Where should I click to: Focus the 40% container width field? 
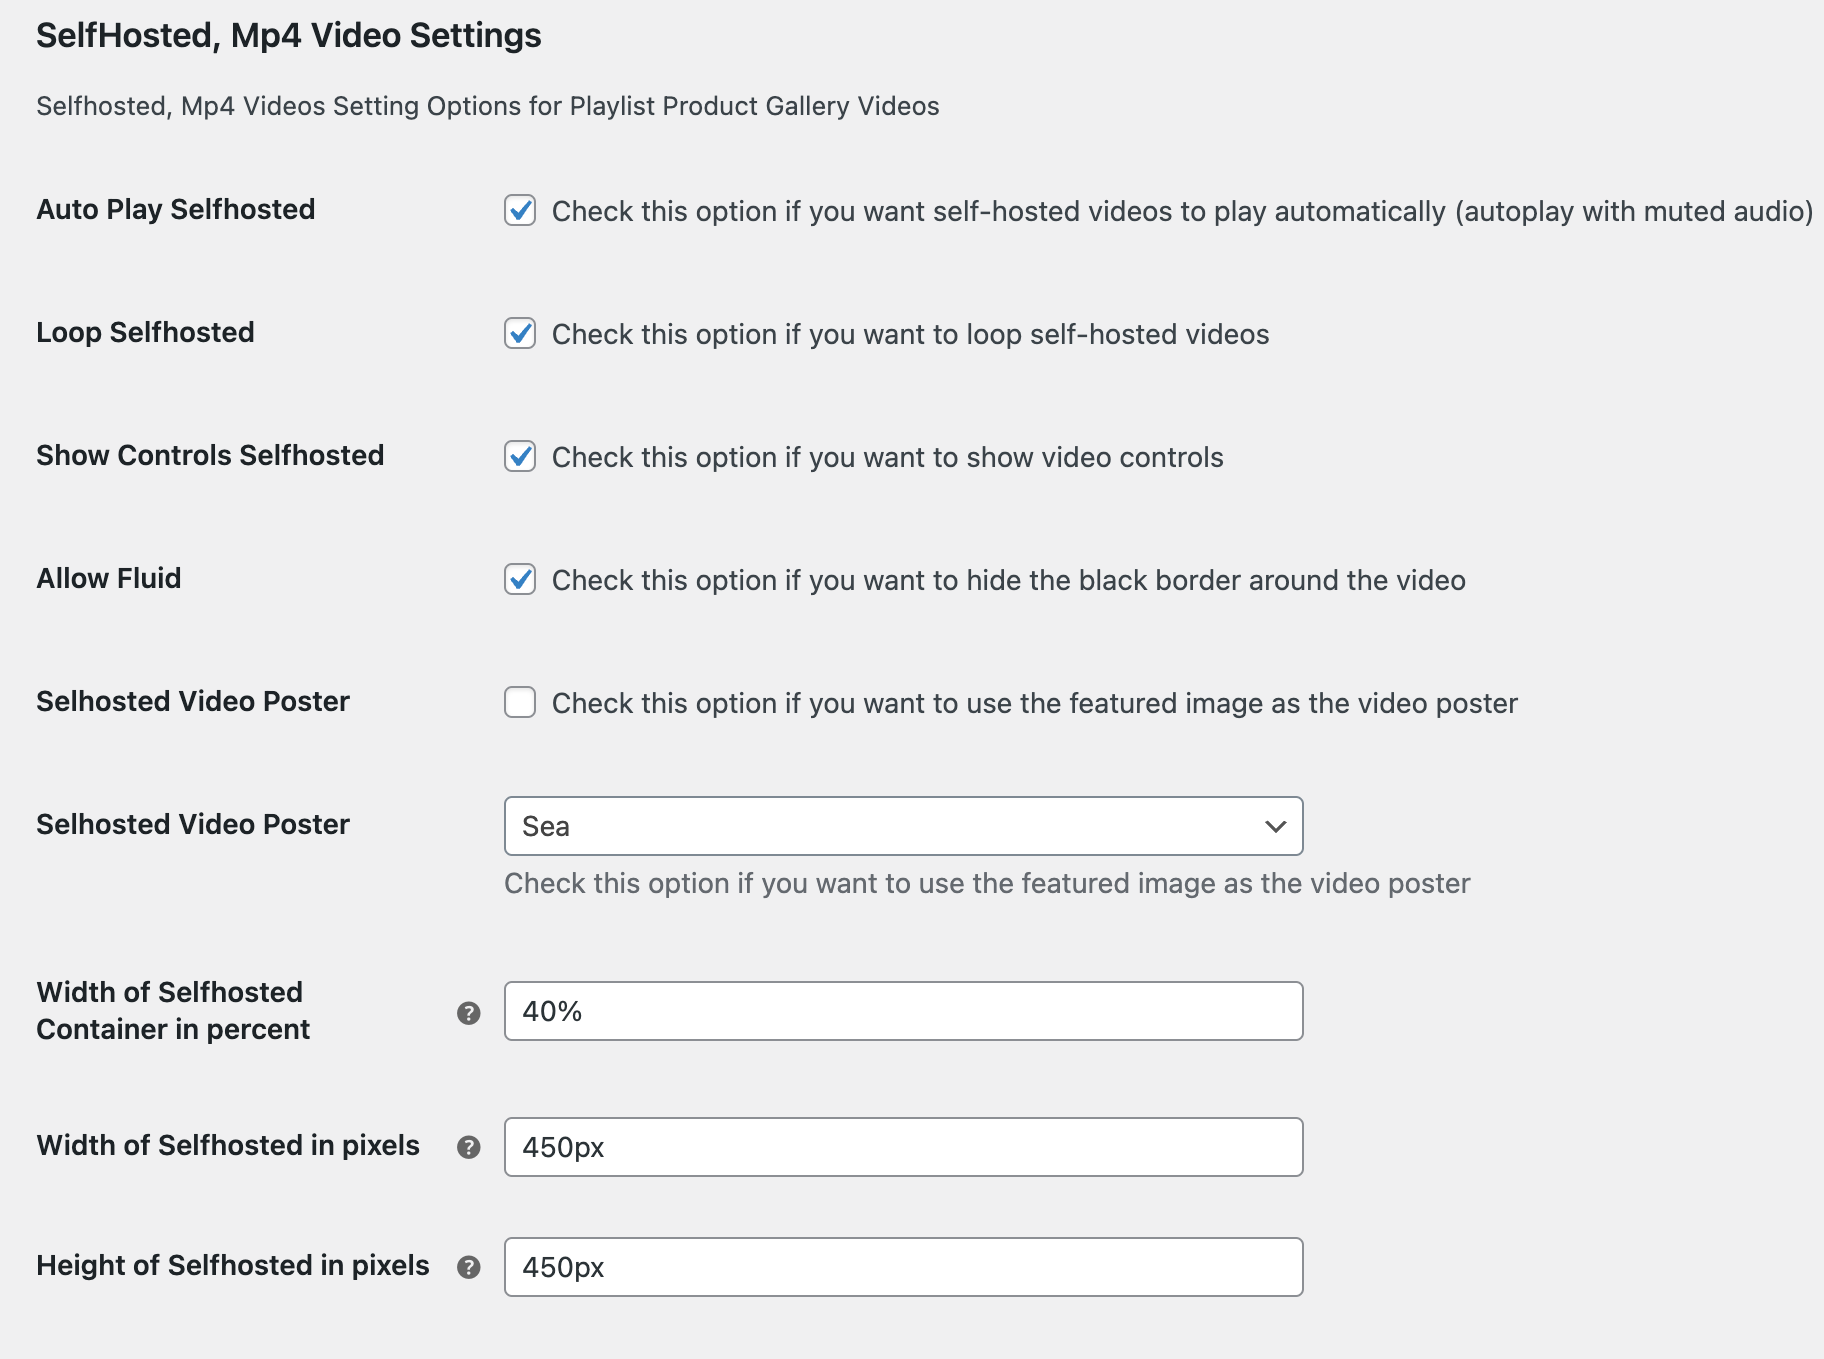(903, 1011)
